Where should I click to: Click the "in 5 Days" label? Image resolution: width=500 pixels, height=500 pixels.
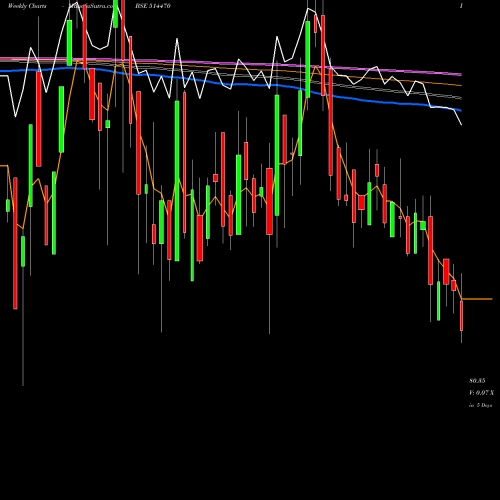(481, 405)
